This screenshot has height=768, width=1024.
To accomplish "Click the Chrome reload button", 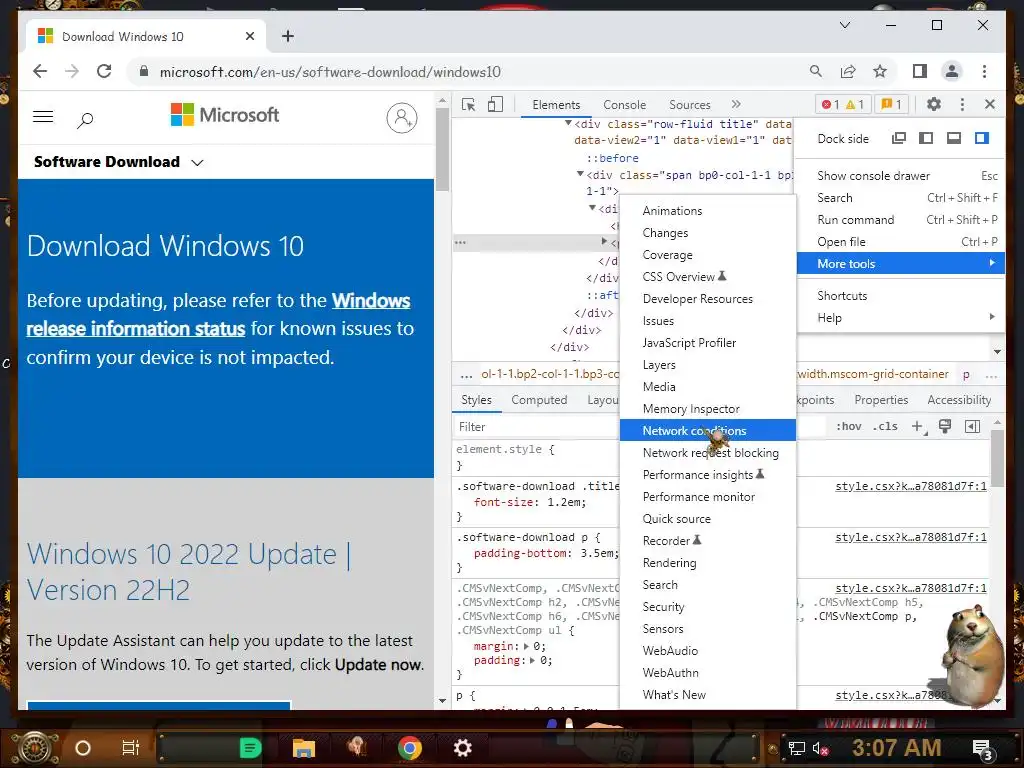I will pos(104,71).
